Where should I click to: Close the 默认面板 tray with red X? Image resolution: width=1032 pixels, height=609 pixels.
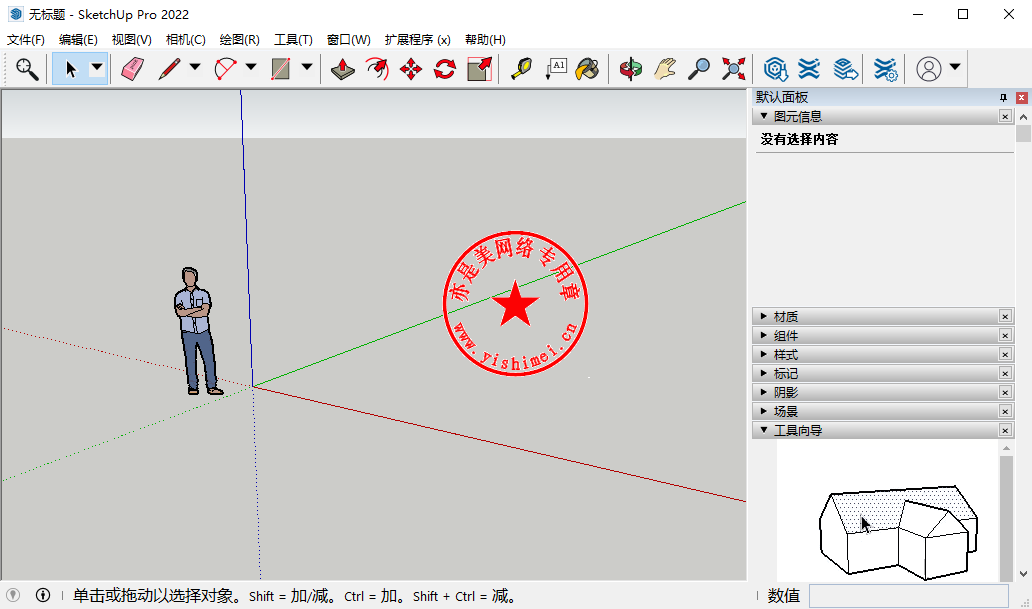click(1021, 97)
